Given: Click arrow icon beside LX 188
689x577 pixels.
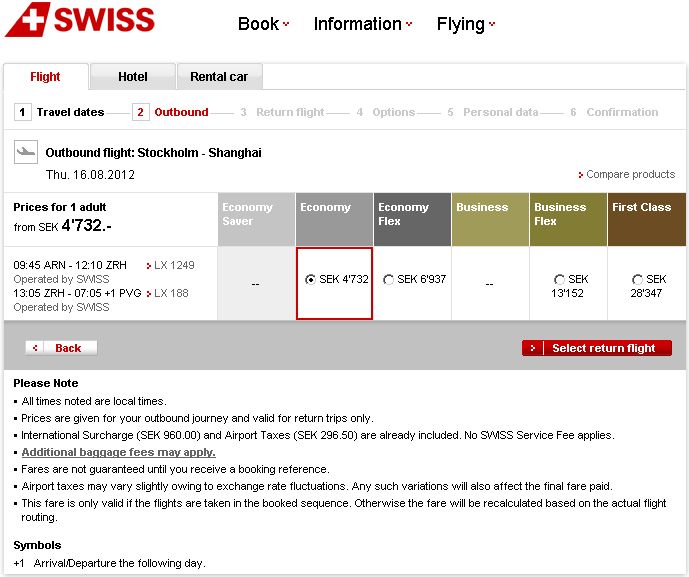Looking at the screenshot, I should [149, 293].
